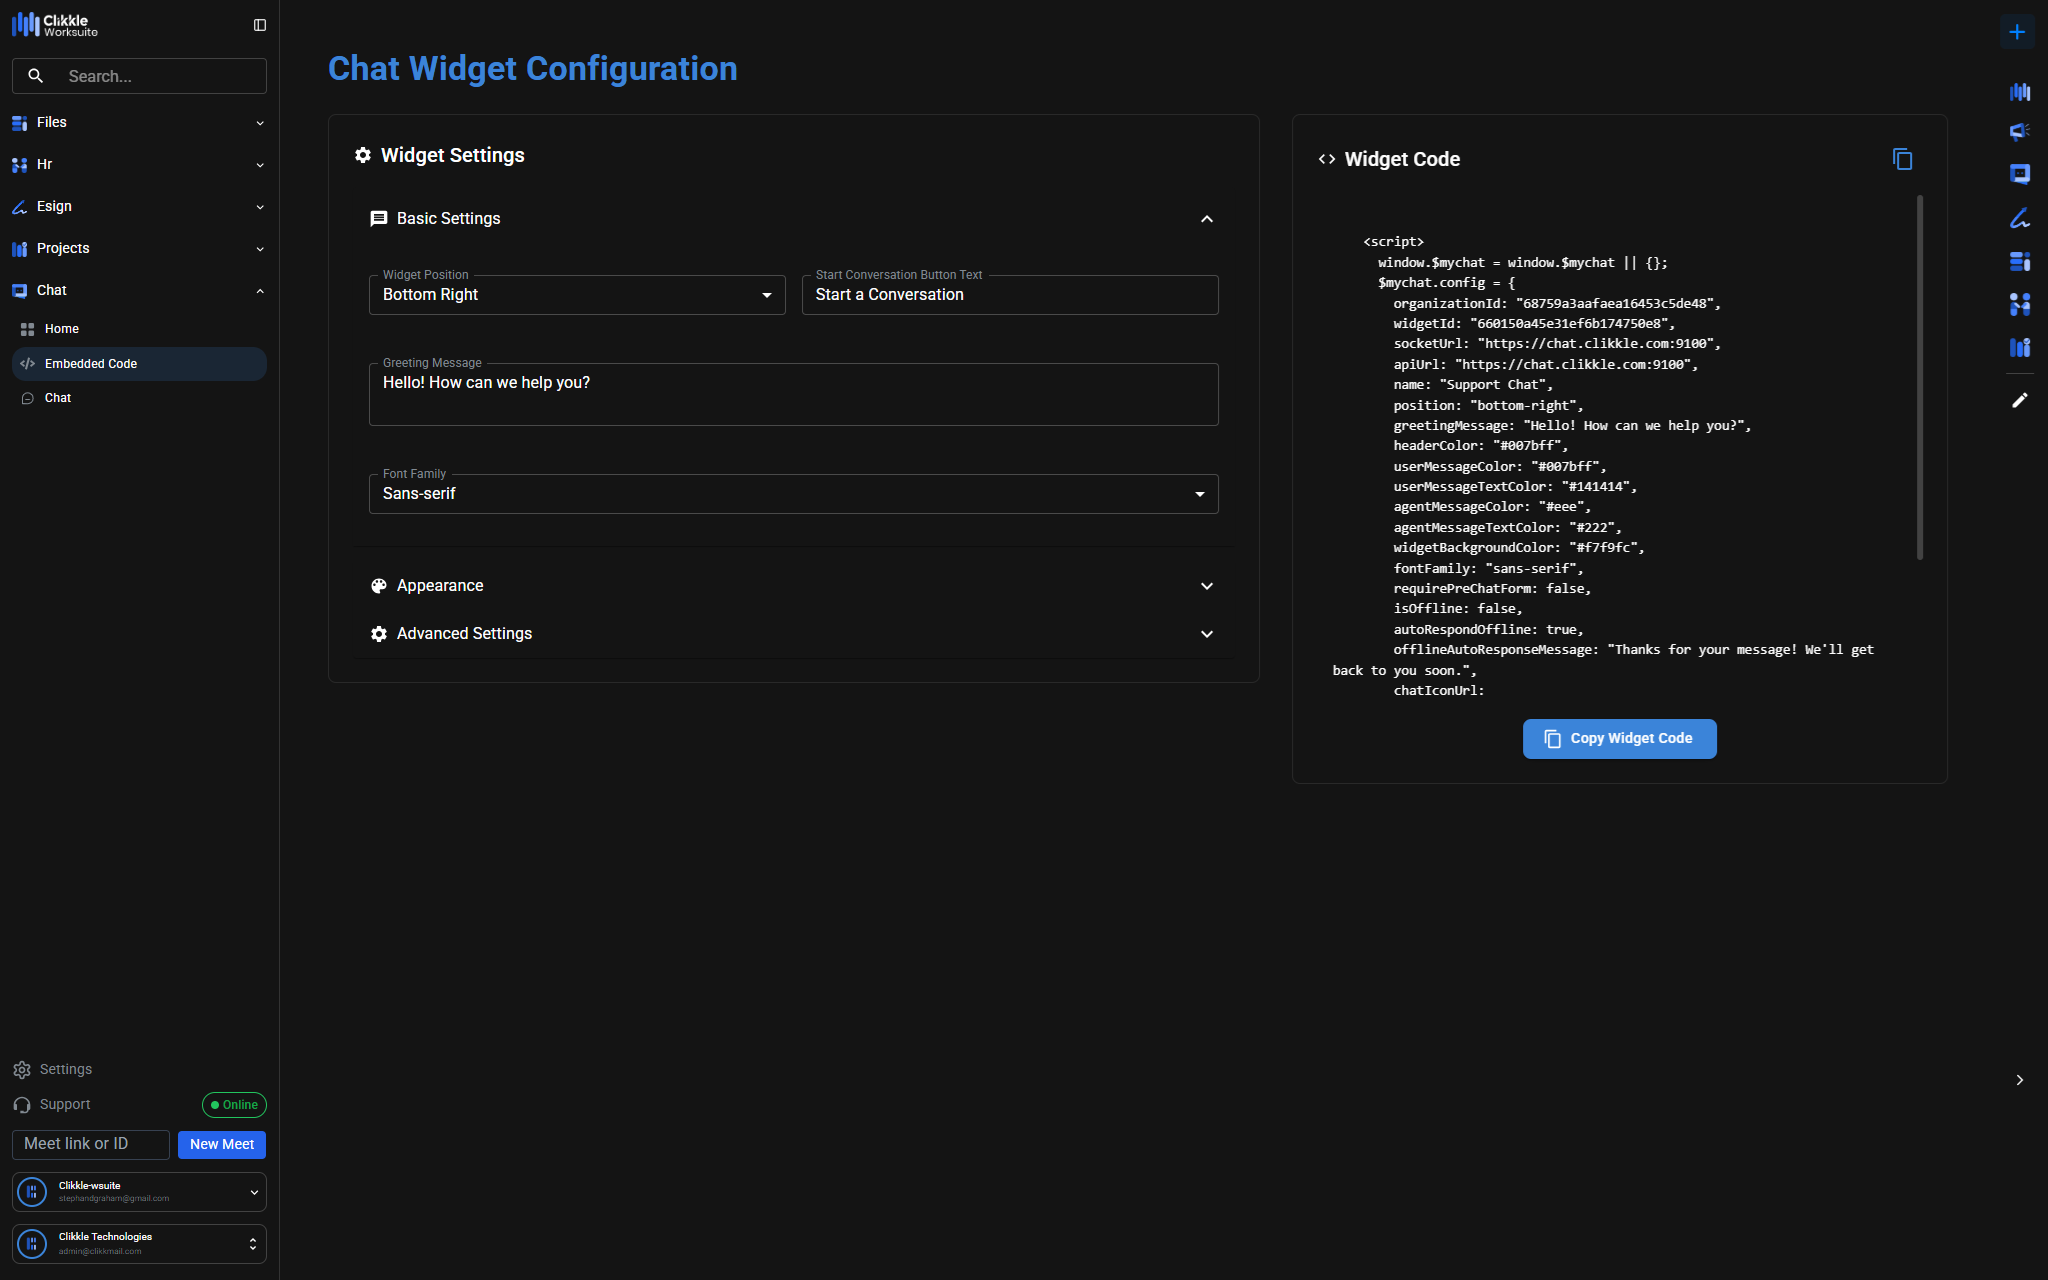Open the signature Esign icon in right rail
Viewport: 2048px width, 1280px height.
(x=2019, y=218)
